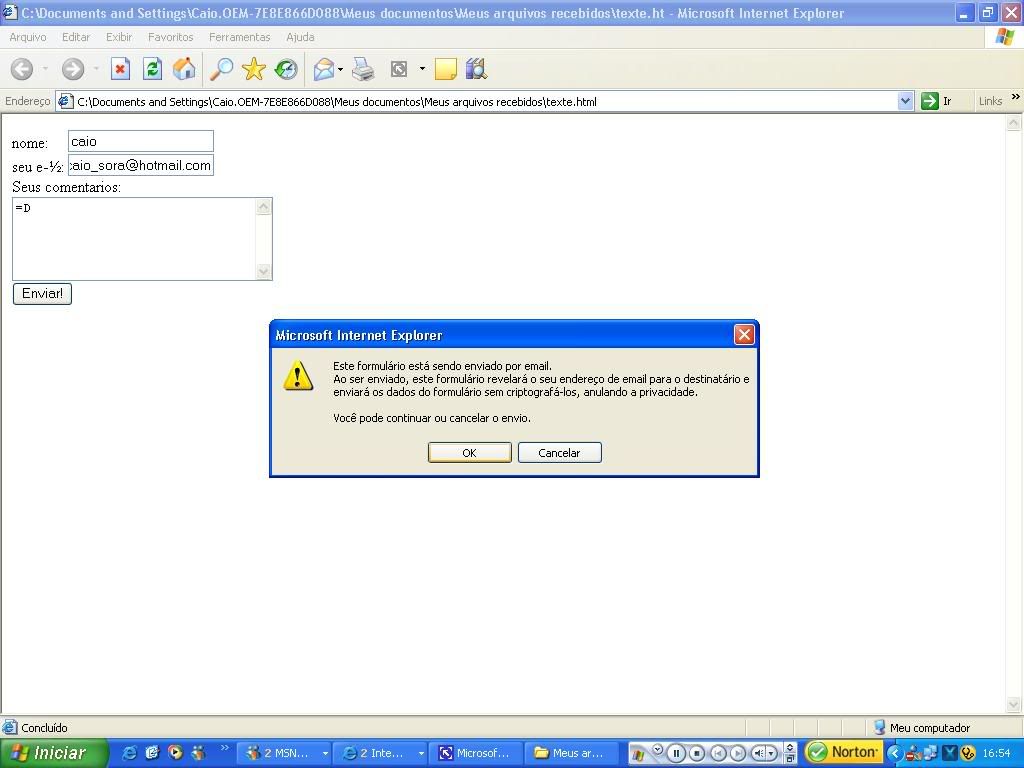The width and height of the screenshot is (1024, 768).
Task: Open the Back history dropdown arrow
Action: click(45, 69)
